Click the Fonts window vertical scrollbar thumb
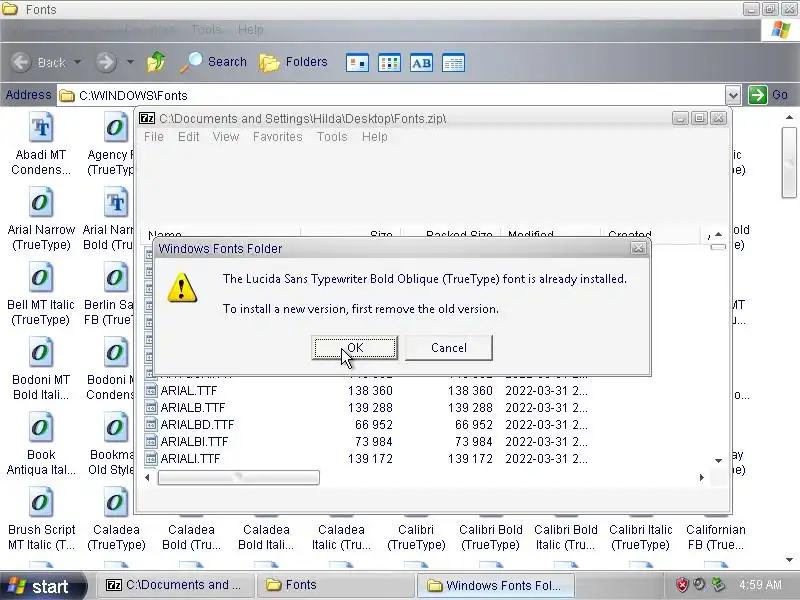The image size is (800, 600). click(x=789, y=162)
